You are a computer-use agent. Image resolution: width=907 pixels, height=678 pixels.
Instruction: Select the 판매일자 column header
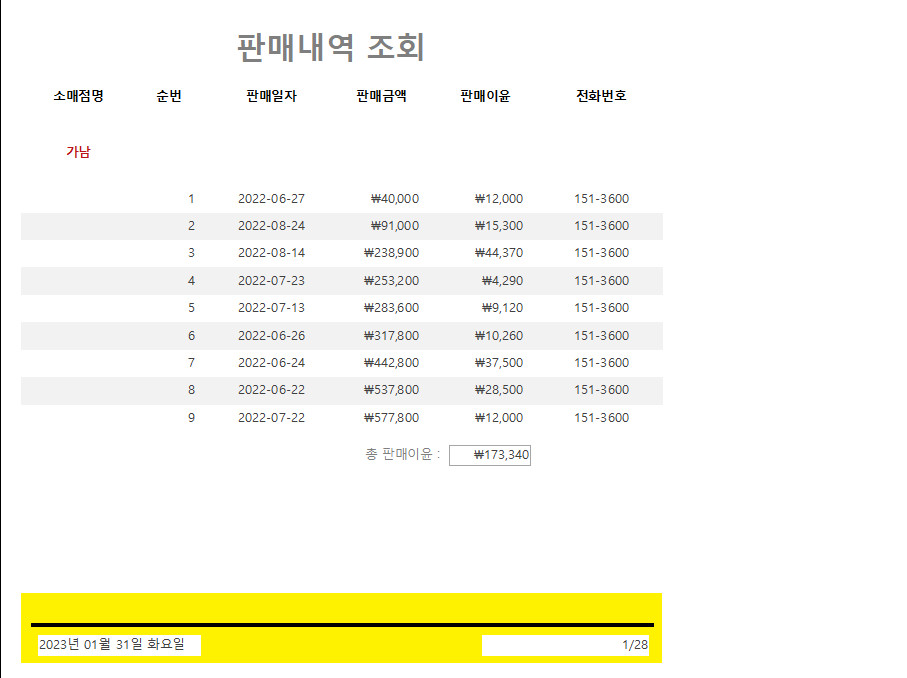tap(271, 96)
